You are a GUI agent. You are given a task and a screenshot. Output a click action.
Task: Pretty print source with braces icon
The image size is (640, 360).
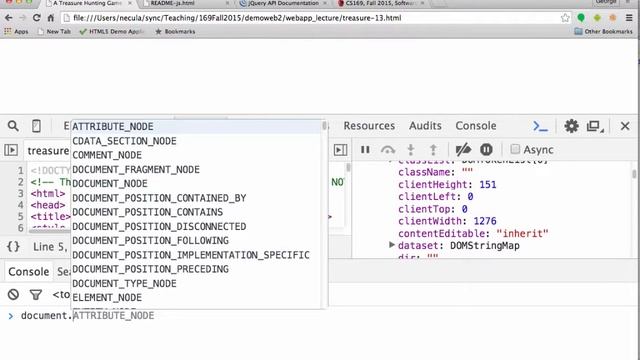(x=13, y=247)
